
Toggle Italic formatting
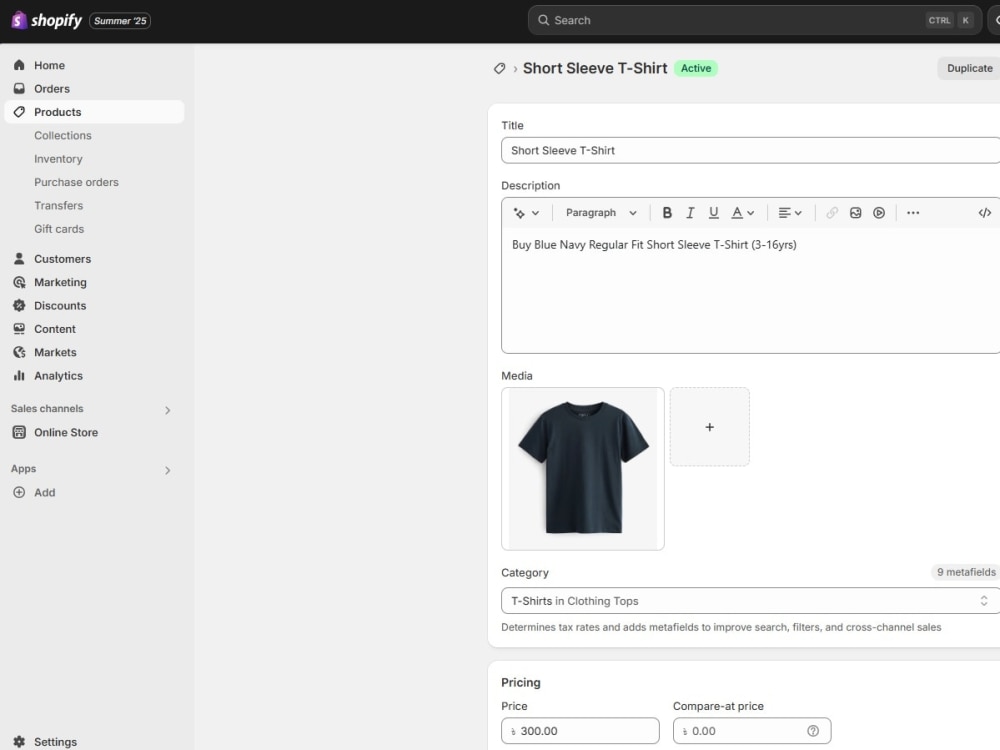click(x=690, y=213)
